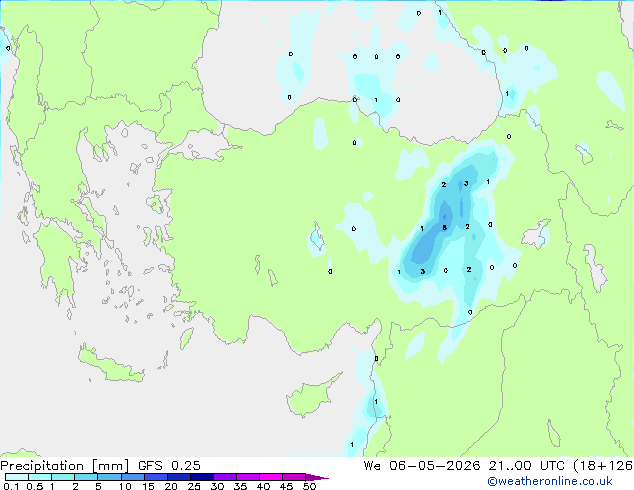Screen dimensions: 634x490
Task: Click the '(18+126' forecast run text
Action: [x=603, y=466]
